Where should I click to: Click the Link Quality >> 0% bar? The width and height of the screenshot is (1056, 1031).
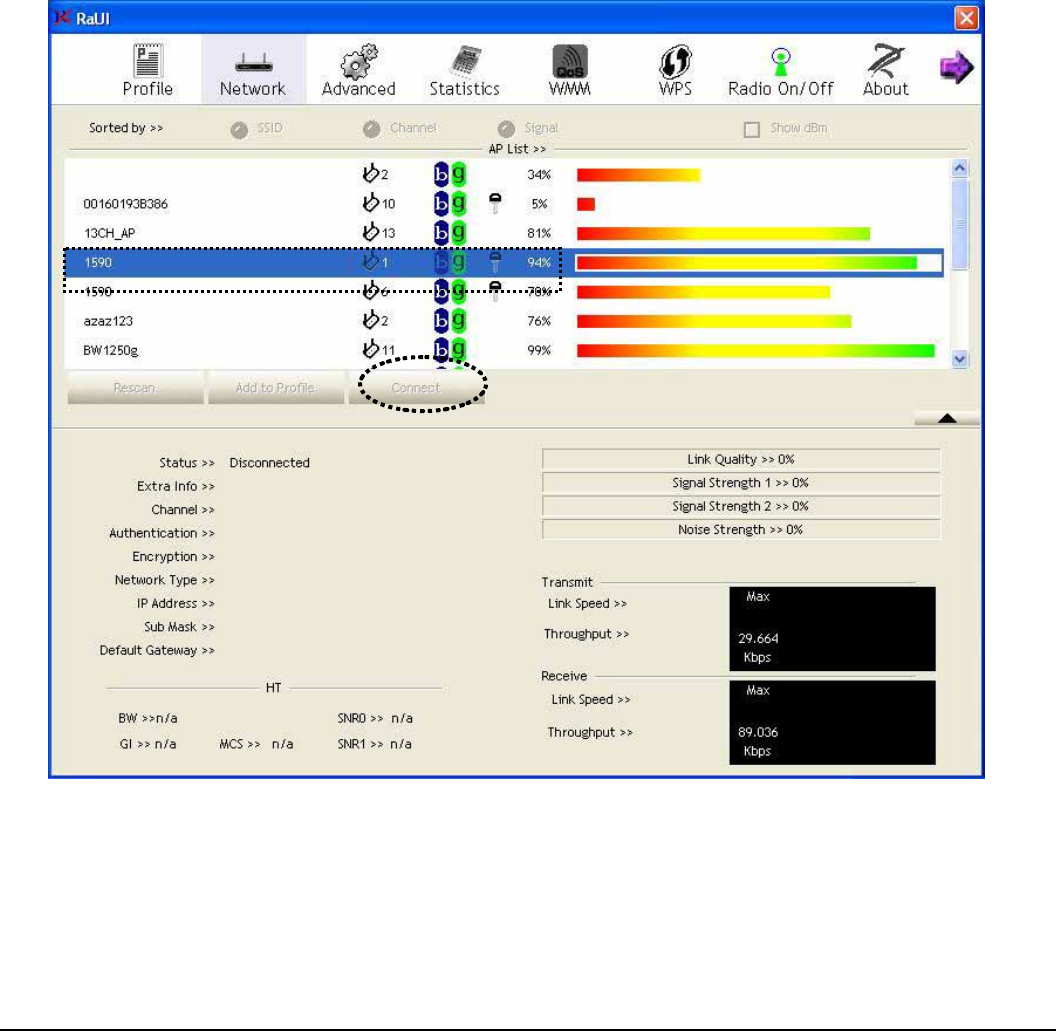[741, 459]
